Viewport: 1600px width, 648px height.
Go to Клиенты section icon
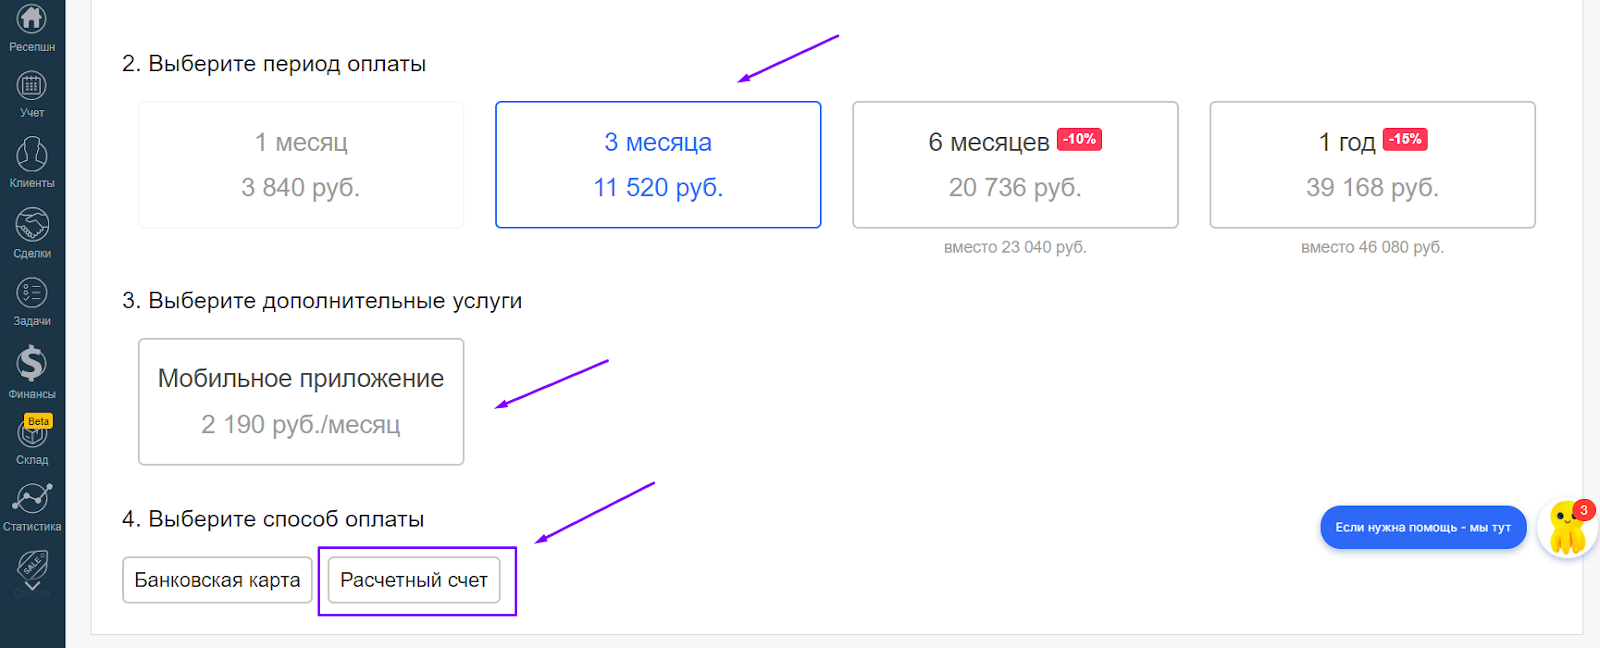(x=32, y=155)
